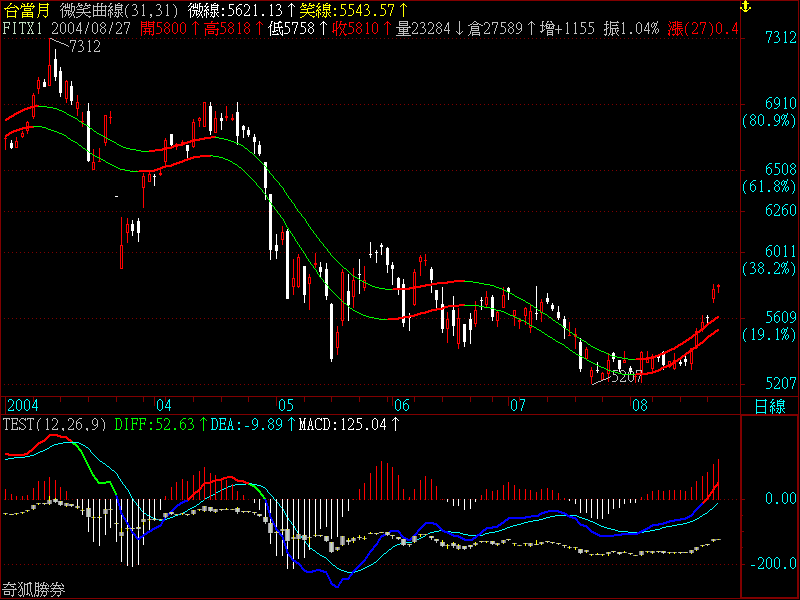Click the close price 收5810
Image resolution: width=800 pixels, height=600 pixels.
[356, 28]
